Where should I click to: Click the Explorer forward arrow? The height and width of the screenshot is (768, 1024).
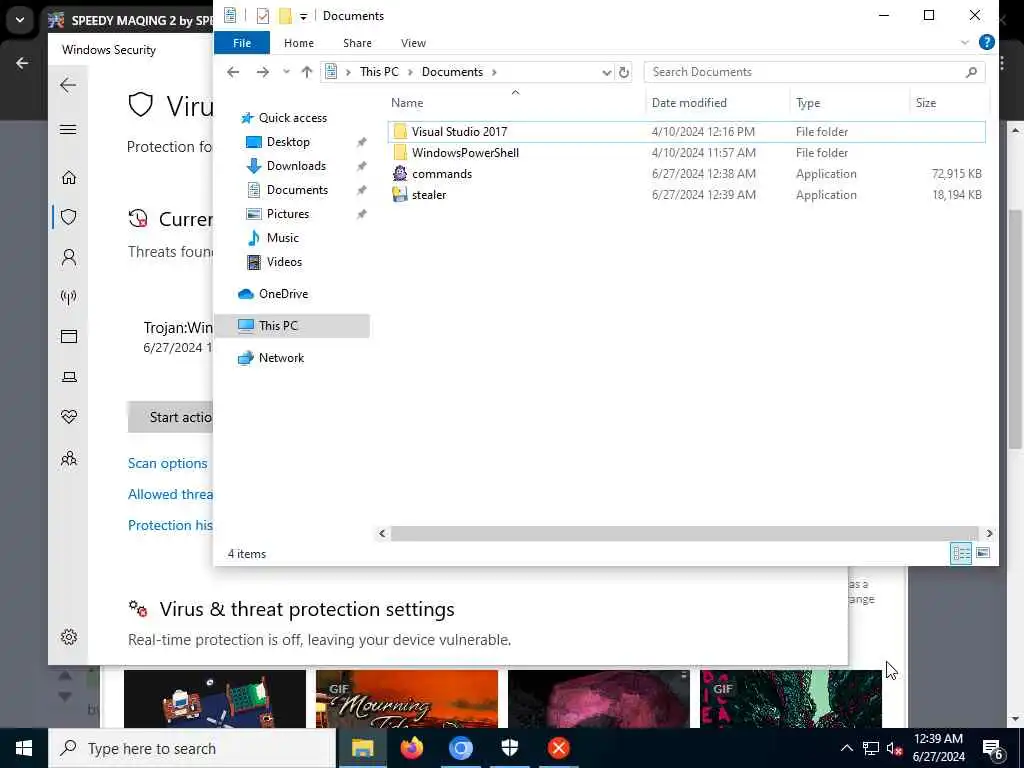point(263,72)
